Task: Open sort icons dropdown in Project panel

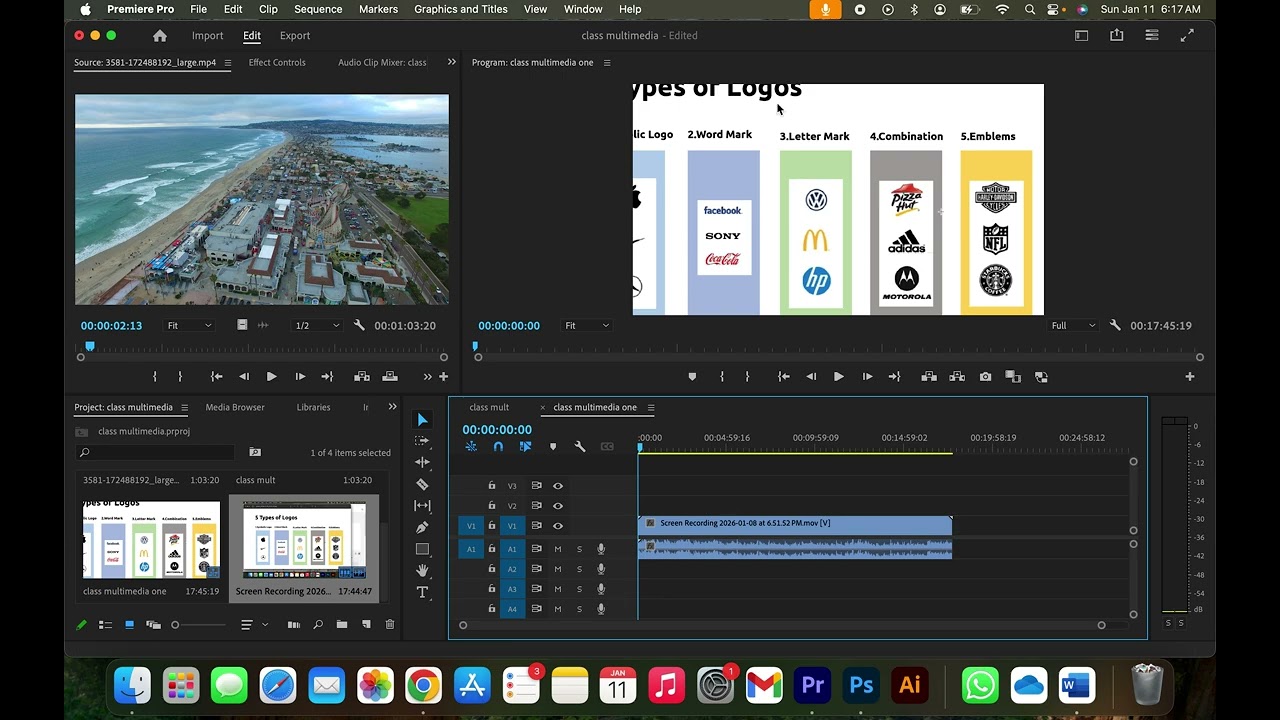Action: [252, 625]
